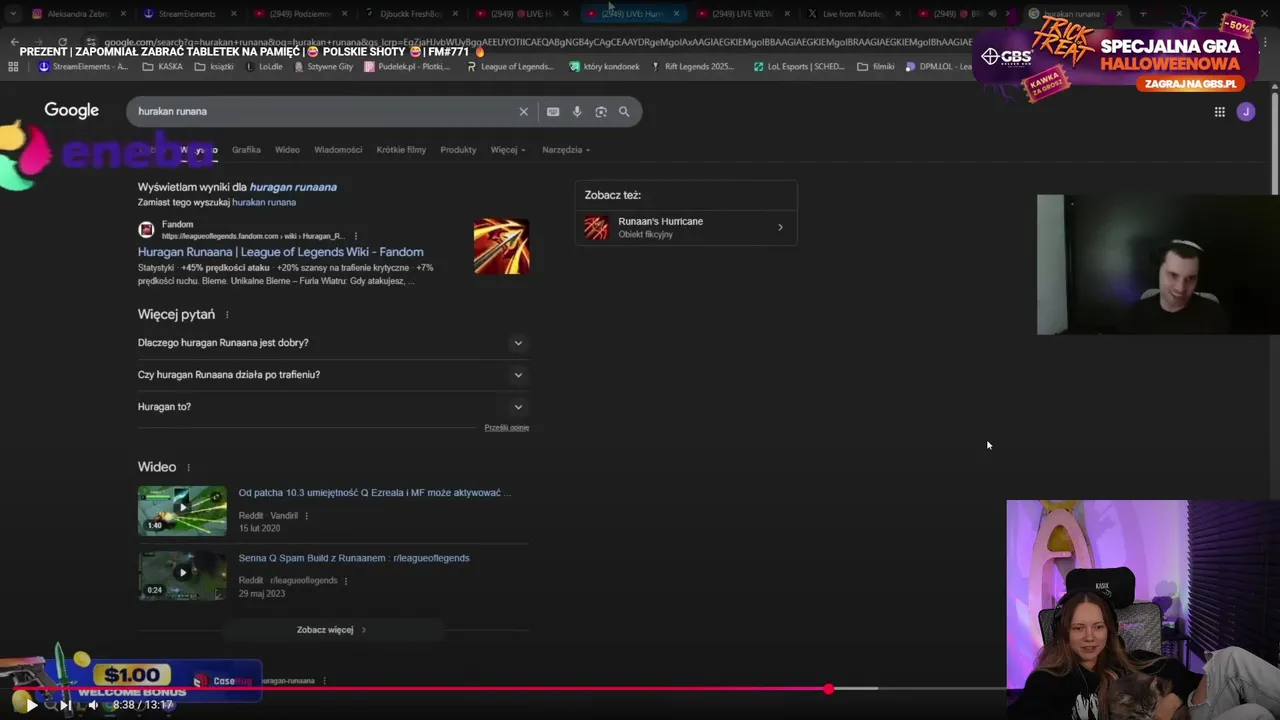Open the Rift Legends 2025 bookmark
The height and width of the screenshot is (720, 1280).
click(x=693, y=67)
